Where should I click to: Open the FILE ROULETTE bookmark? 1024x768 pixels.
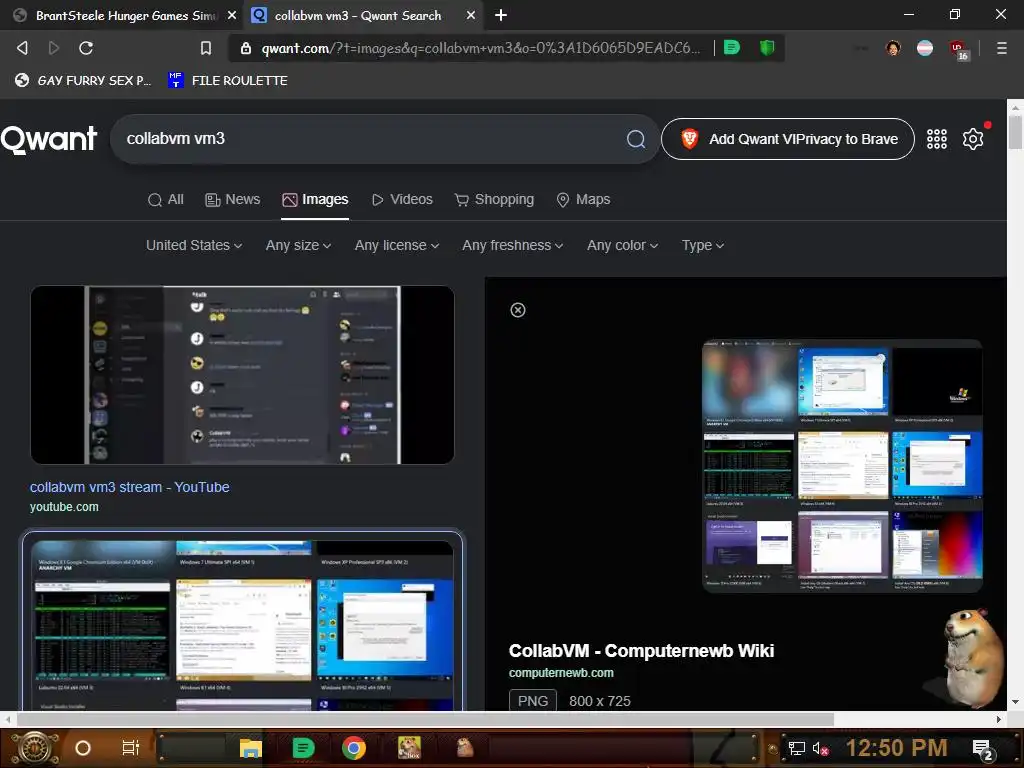tap(228, 80)
